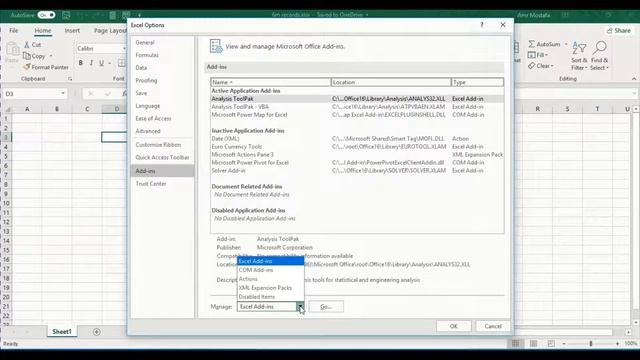Click the Save icon in title bar
The height and width of the screenshot is (360, 640).
(x=66, y=15)
